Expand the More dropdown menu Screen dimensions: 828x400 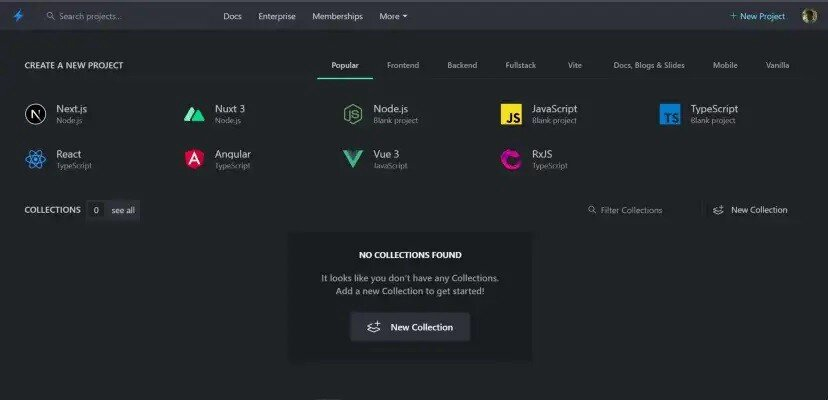coord(393,16)
